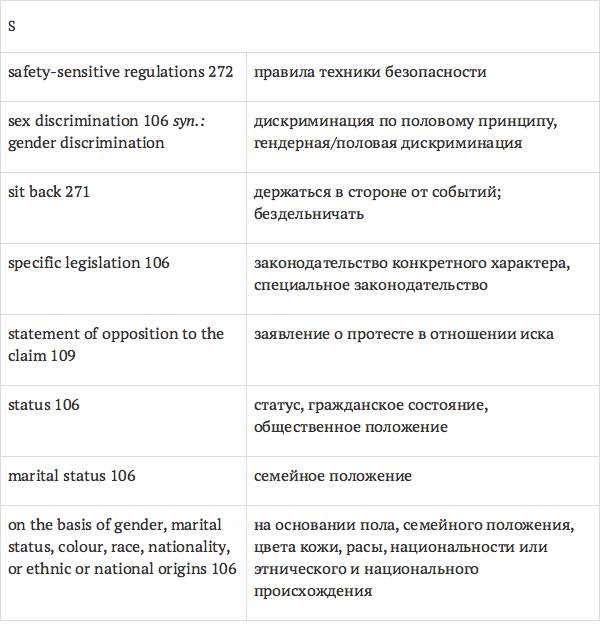Select the term safety-sensitive regulations 272

coord(120,72)
